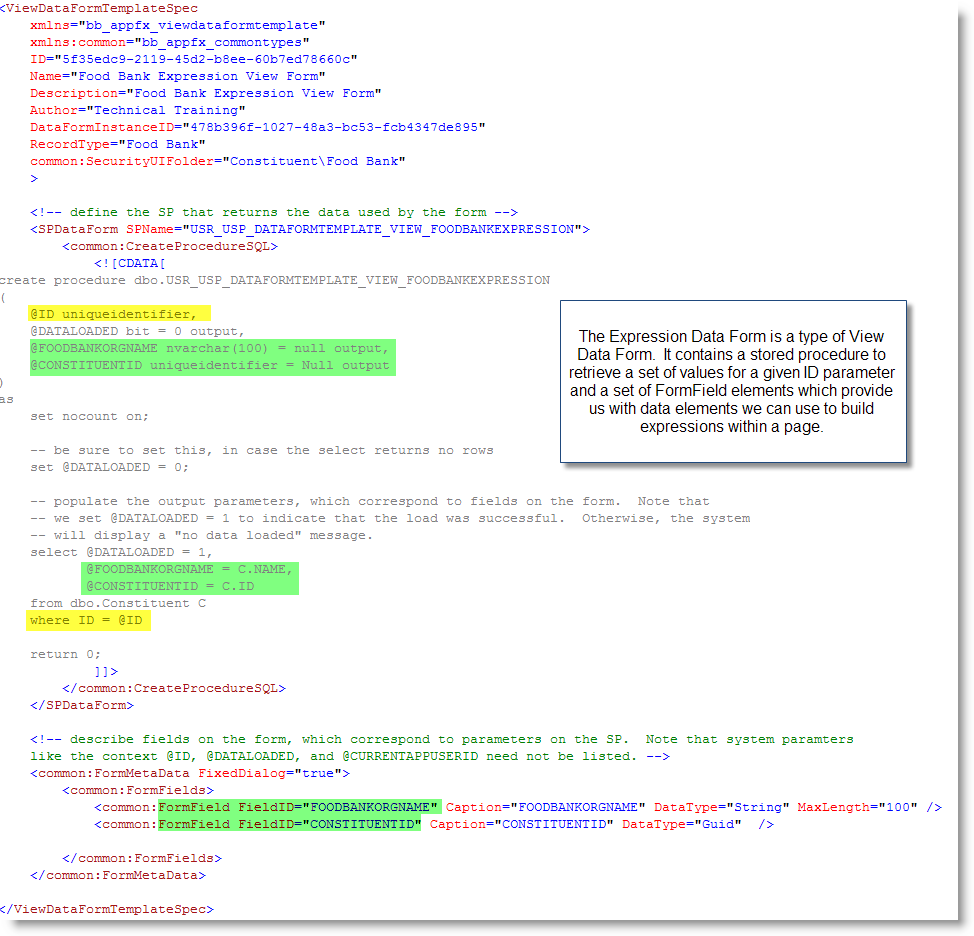The height and width of the screenshot is (936, 974).
Task: Click comment 'populate the output parameters'
Action: point(370,501)
